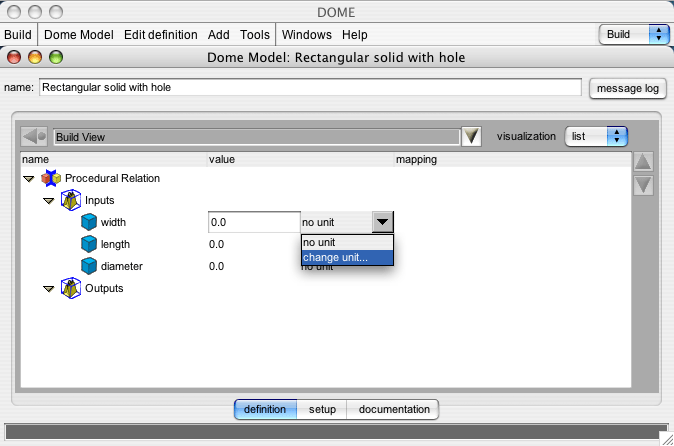Click the move down arrow button

coord(643,186)
